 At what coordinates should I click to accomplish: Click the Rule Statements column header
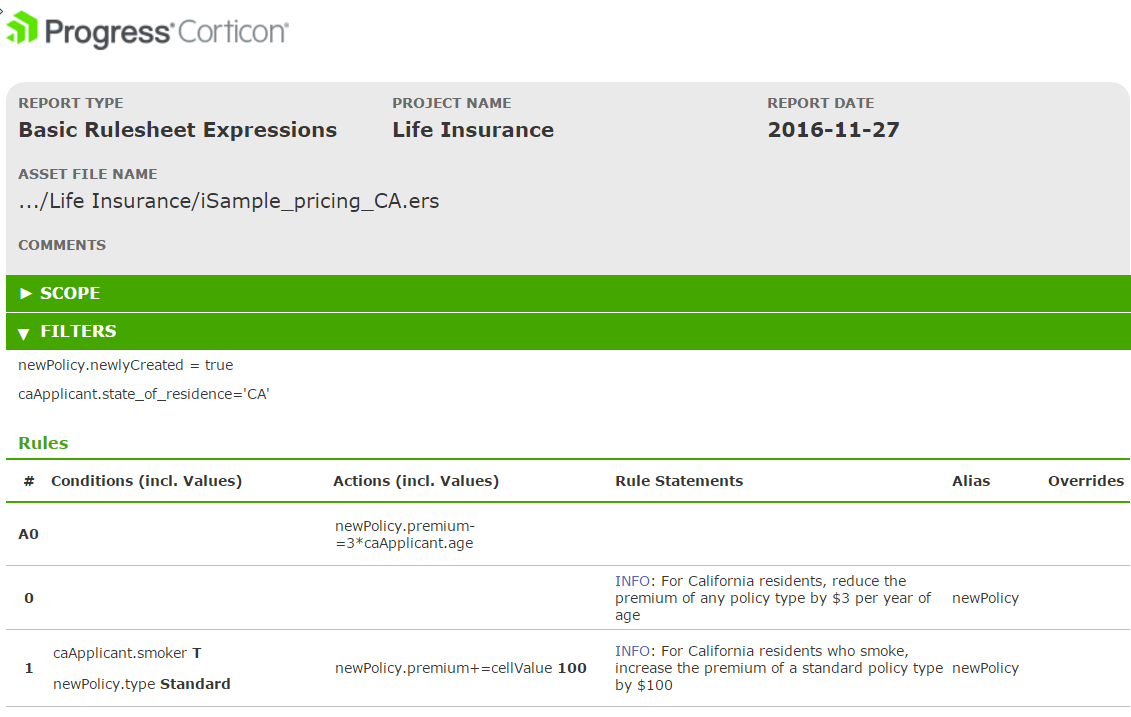point(679,481)
